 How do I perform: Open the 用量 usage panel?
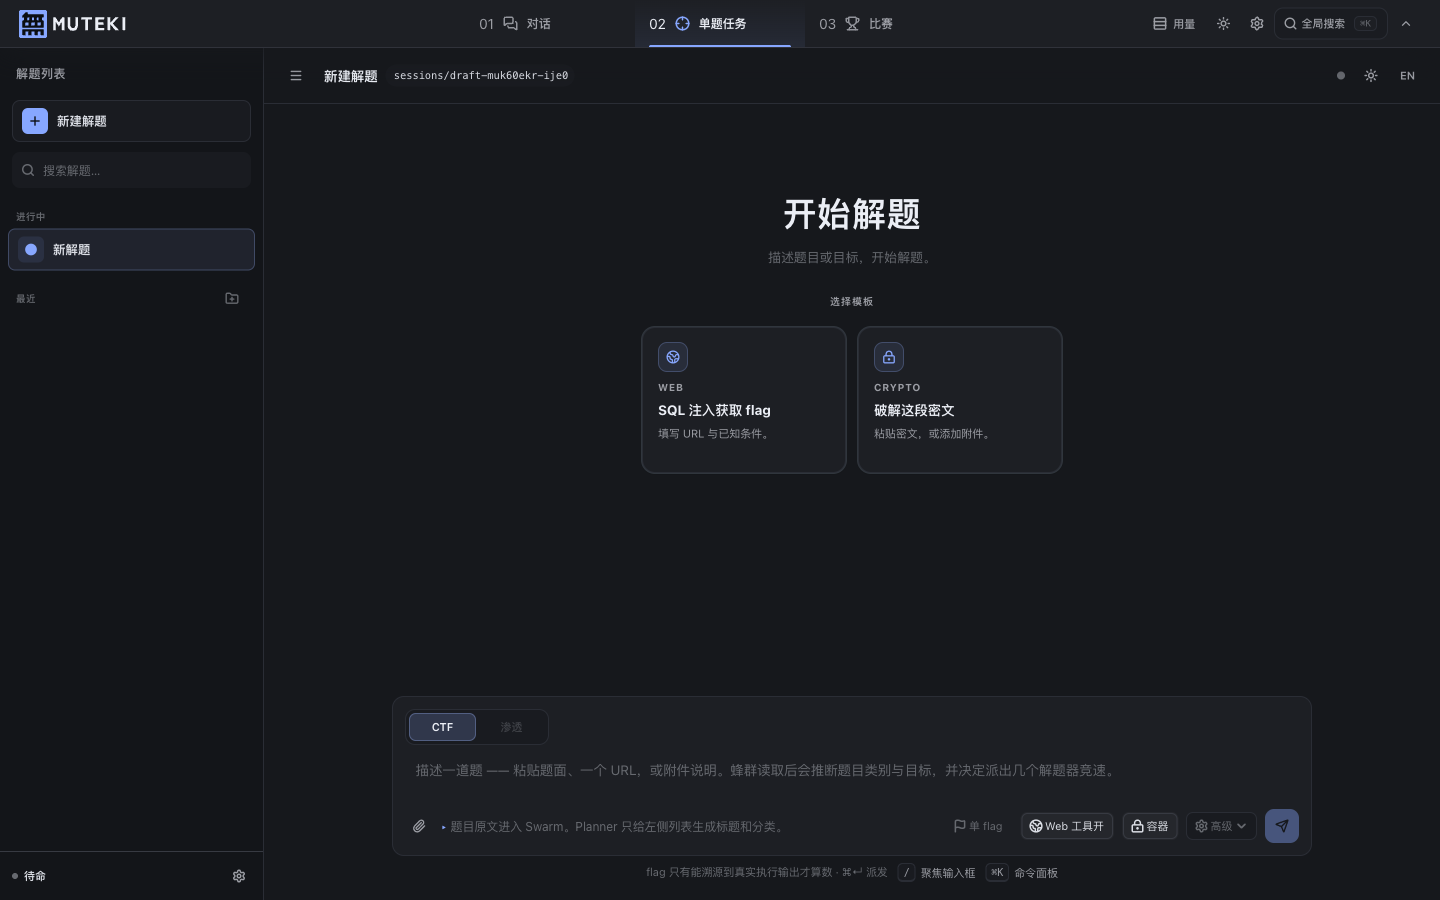(1174, 24)
